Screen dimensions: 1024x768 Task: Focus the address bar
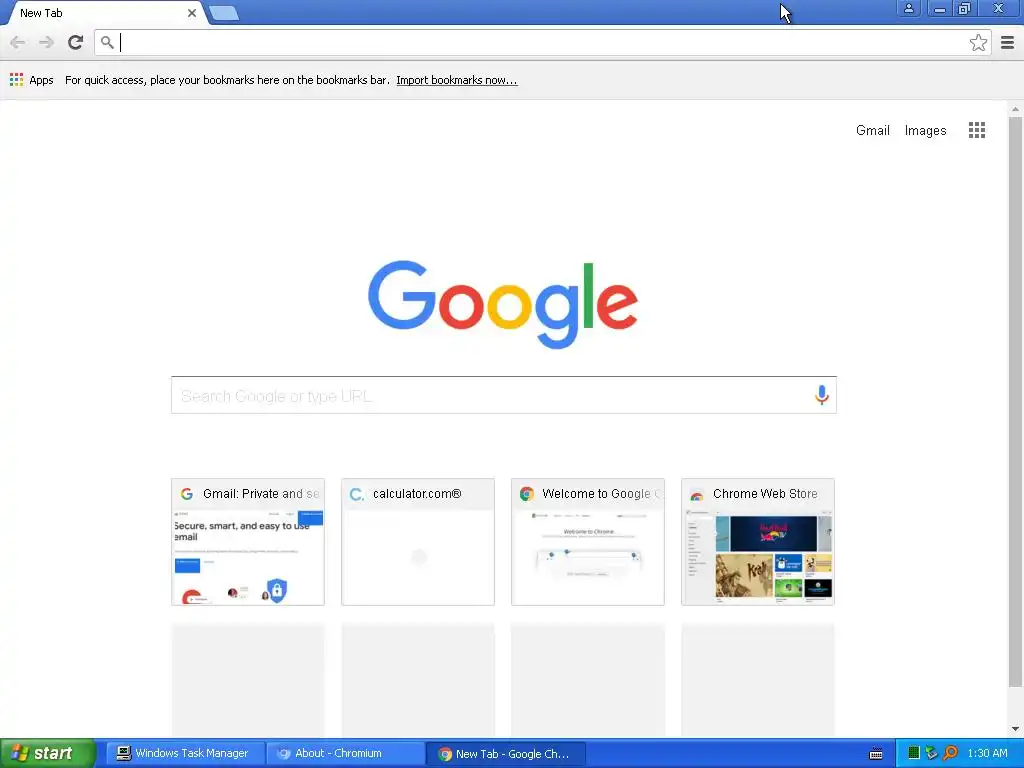click(542, 42)
